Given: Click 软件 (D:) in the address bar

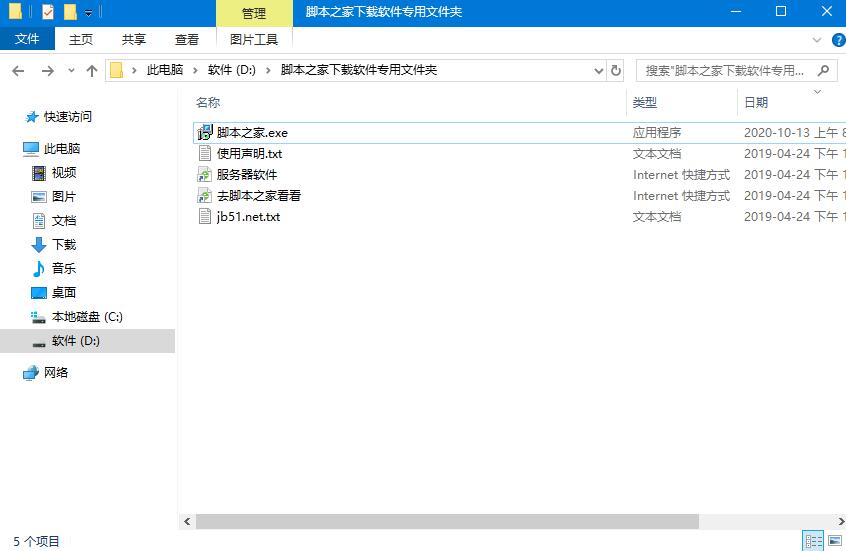Looking at the screenshot, I should (231, 70).
